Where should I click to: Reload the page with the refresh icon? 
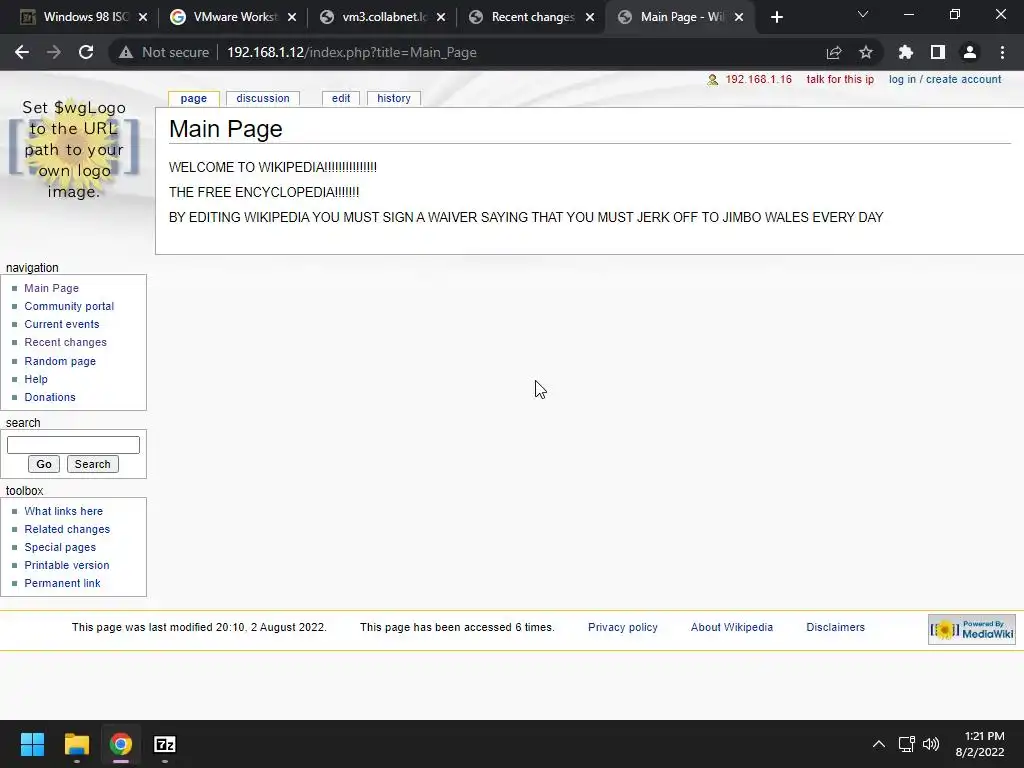pyautogui.click(x=86, y=52)
